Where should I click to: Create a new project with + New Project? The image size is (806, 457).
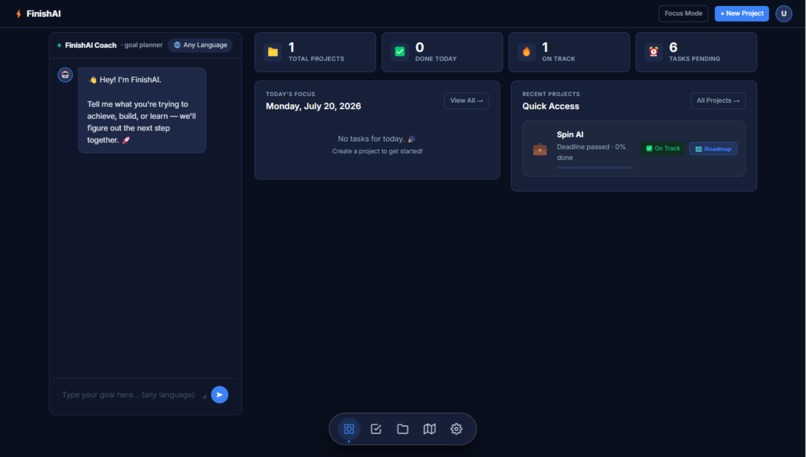tap(742, 13)
